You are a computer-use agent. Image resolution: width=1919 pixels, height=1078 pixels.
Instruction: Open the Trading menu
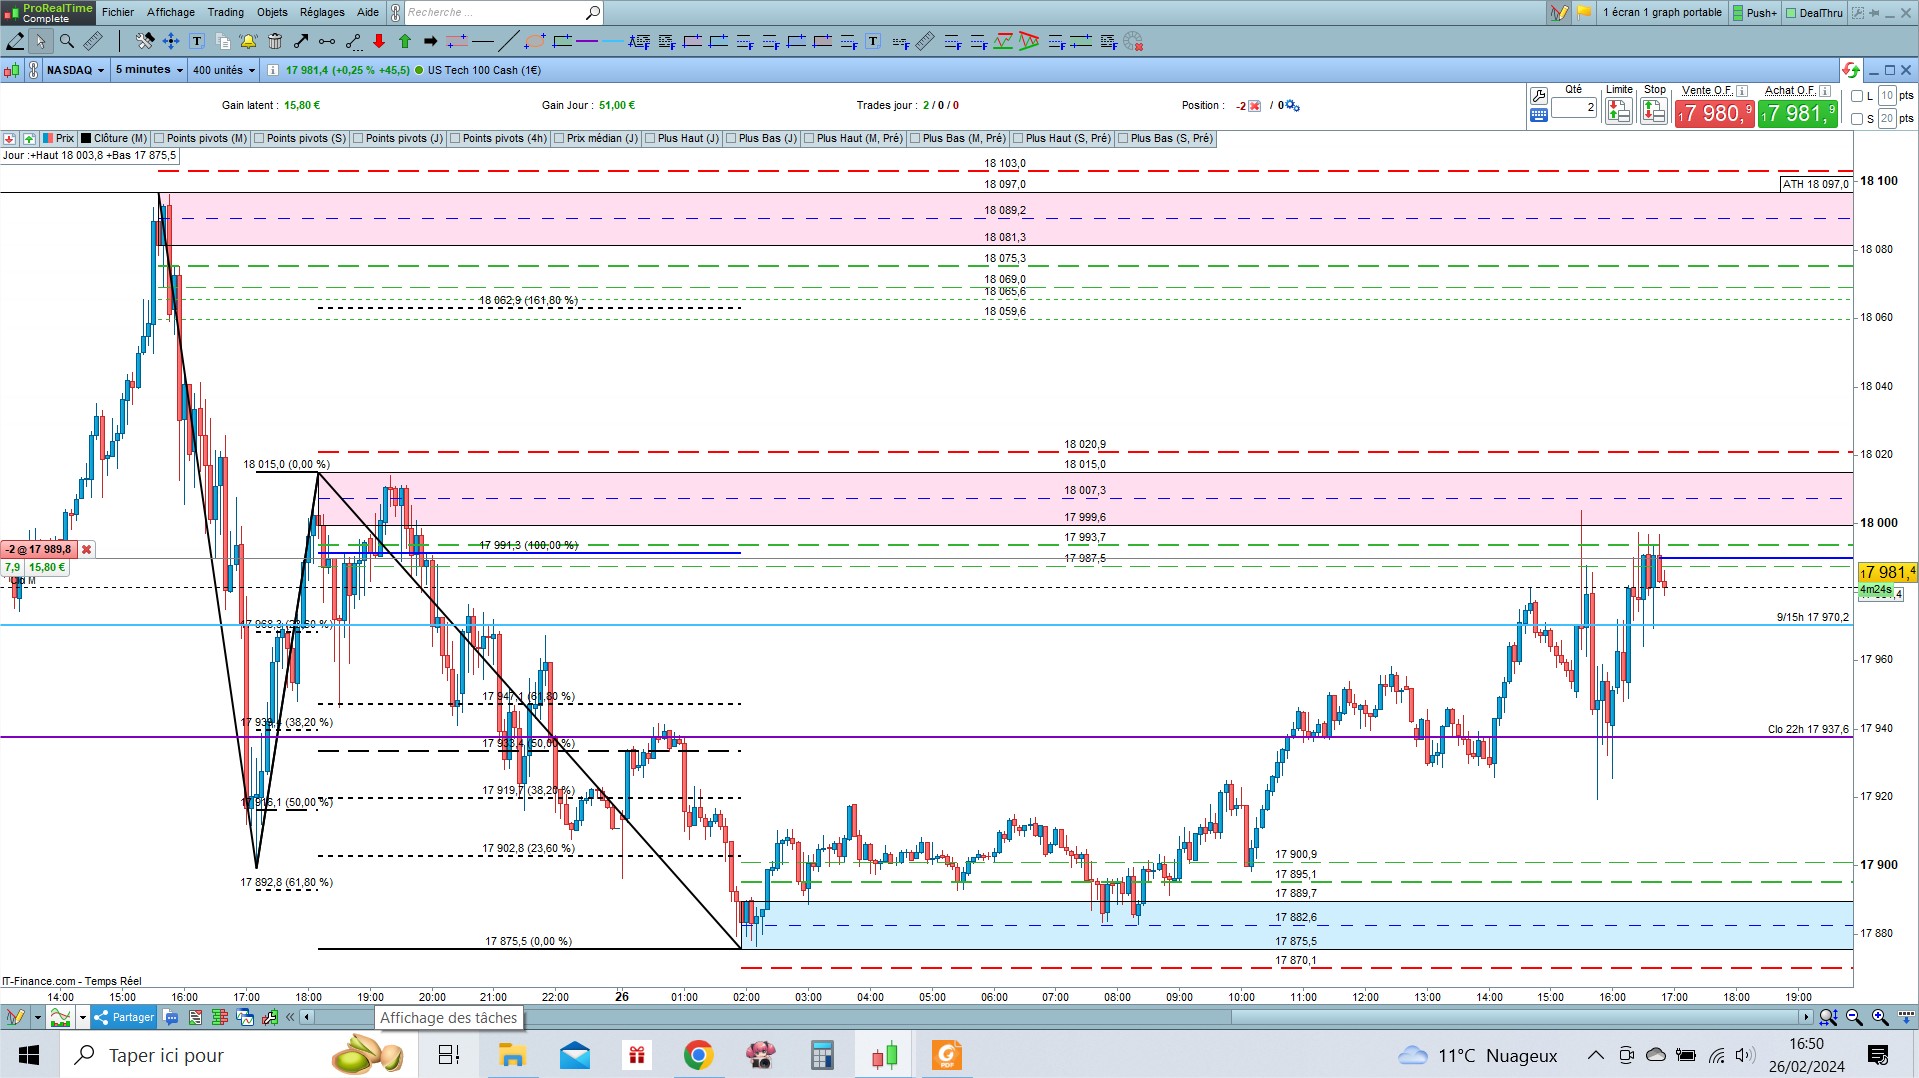226,12
